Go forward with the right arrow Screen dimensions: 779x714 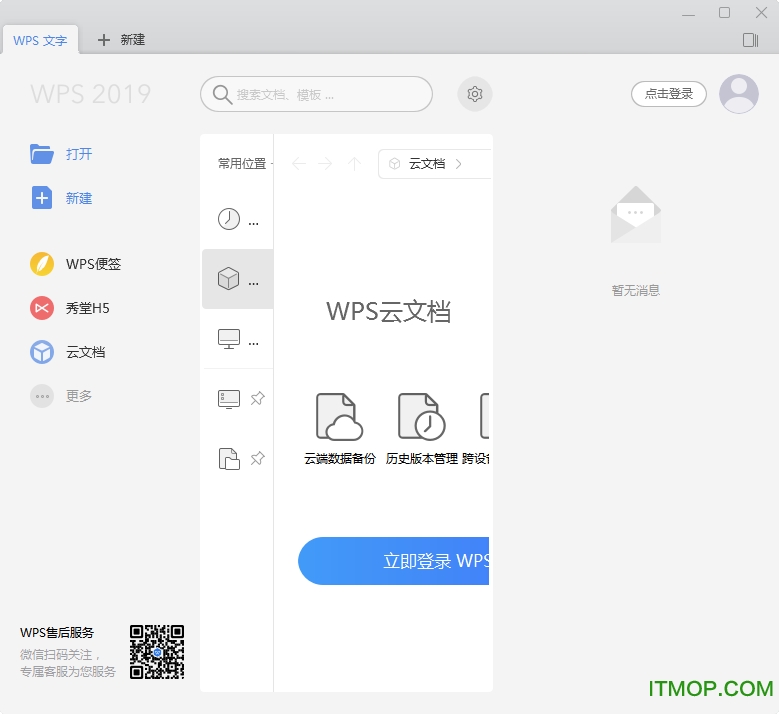(325, 163)
